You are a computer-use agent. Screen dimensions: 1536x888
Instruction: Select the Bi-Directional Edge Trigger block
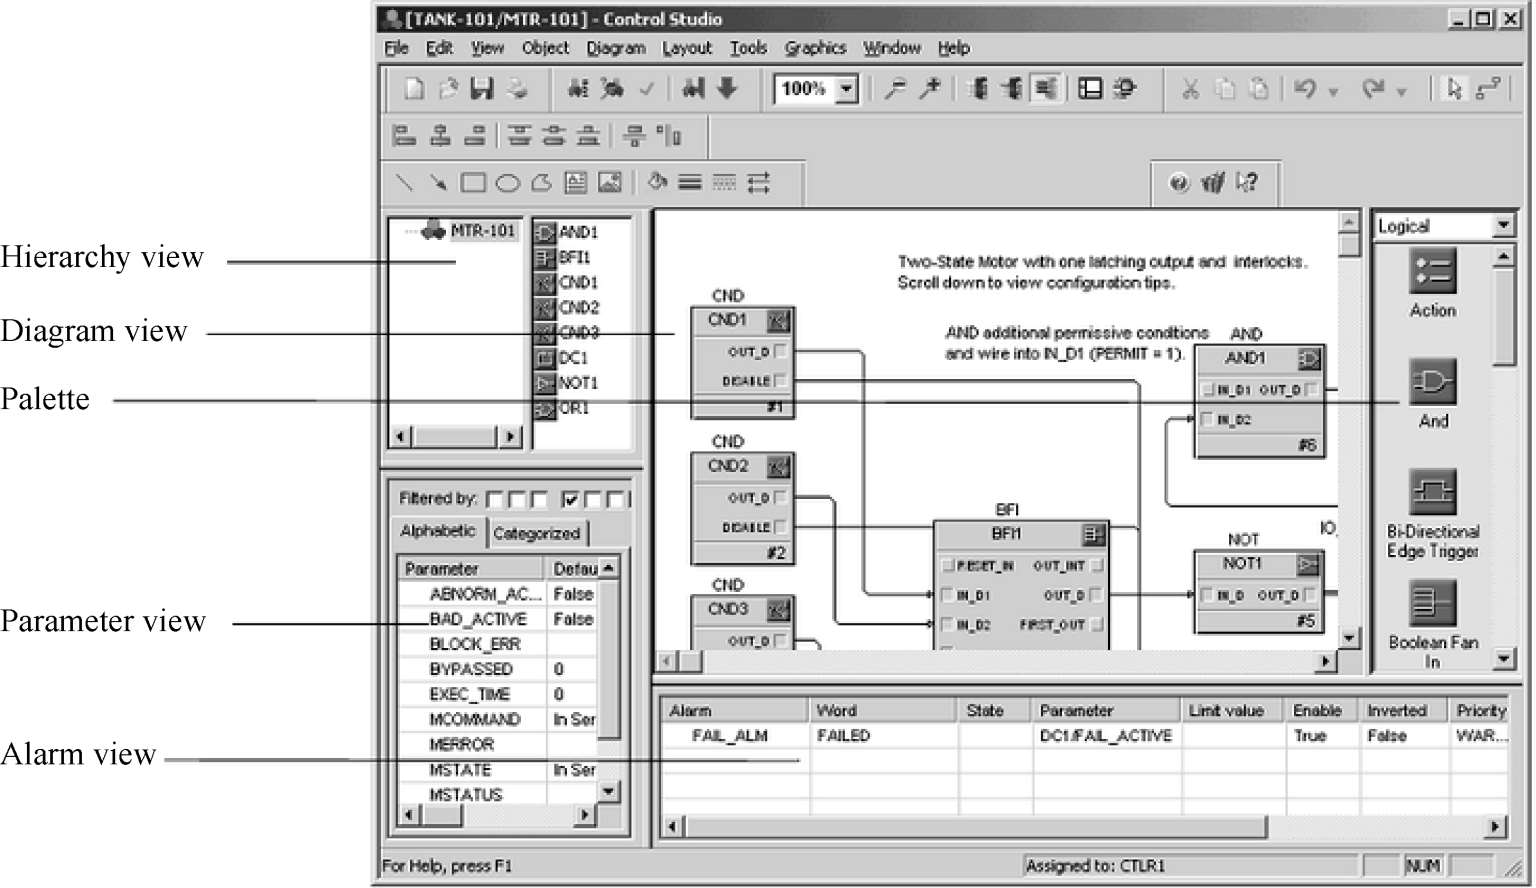[x=1432, y=493]
